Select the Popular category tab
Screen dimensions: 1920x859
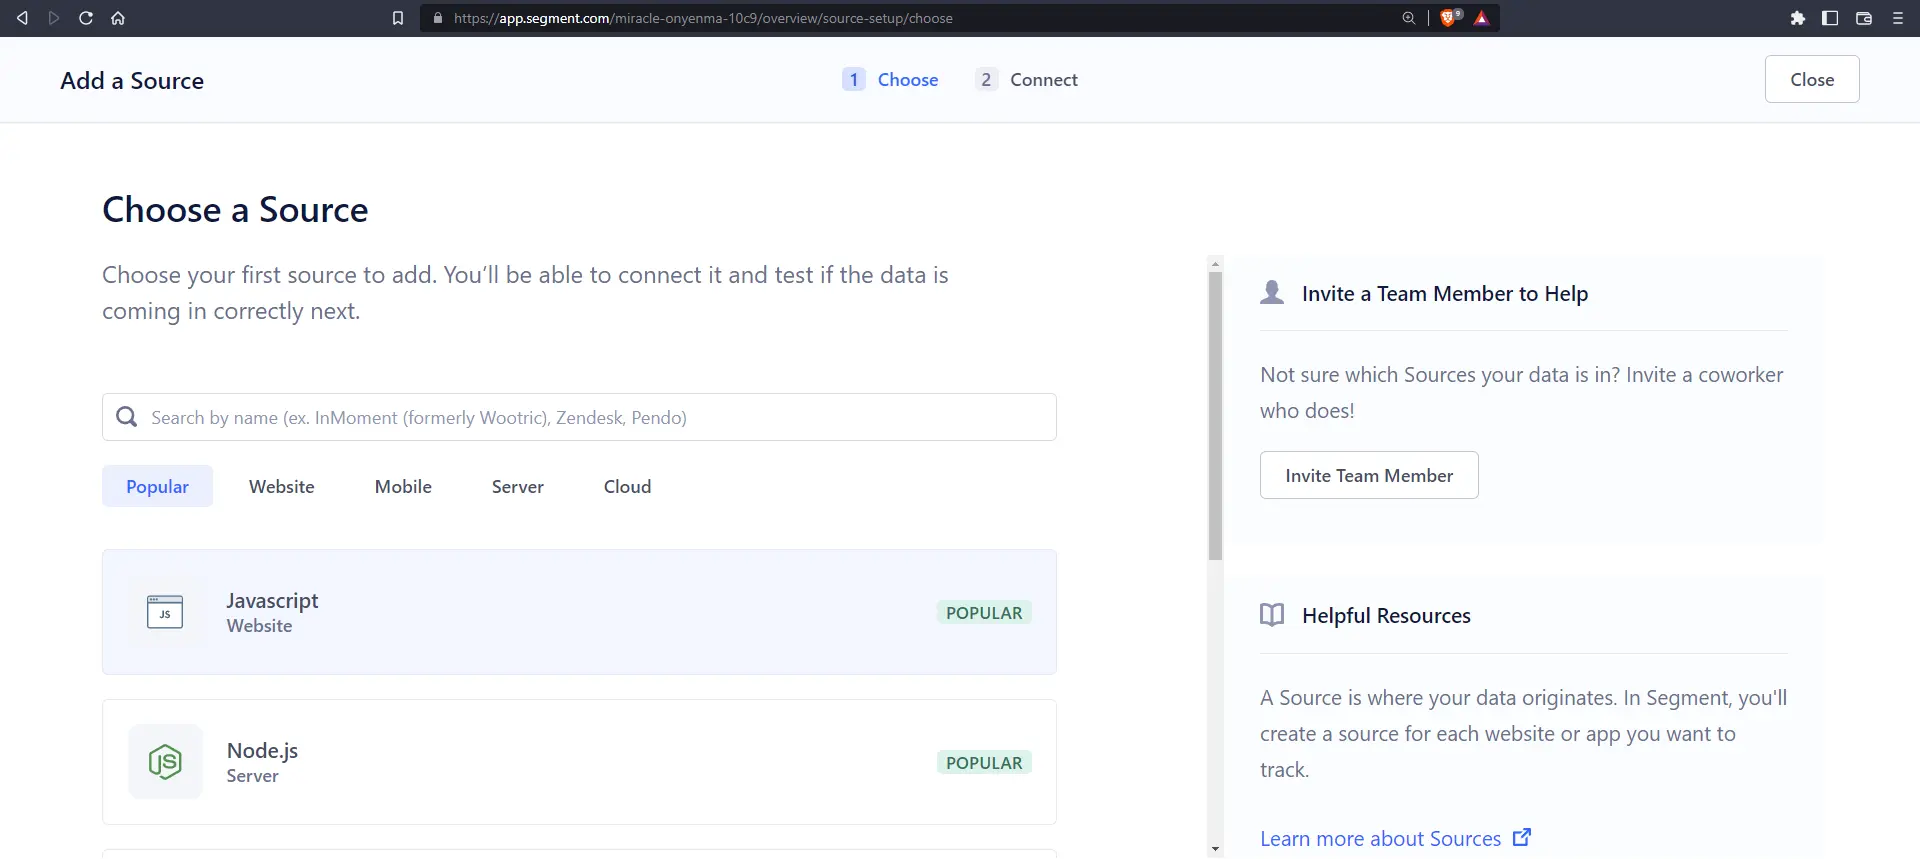pos(157,486)
